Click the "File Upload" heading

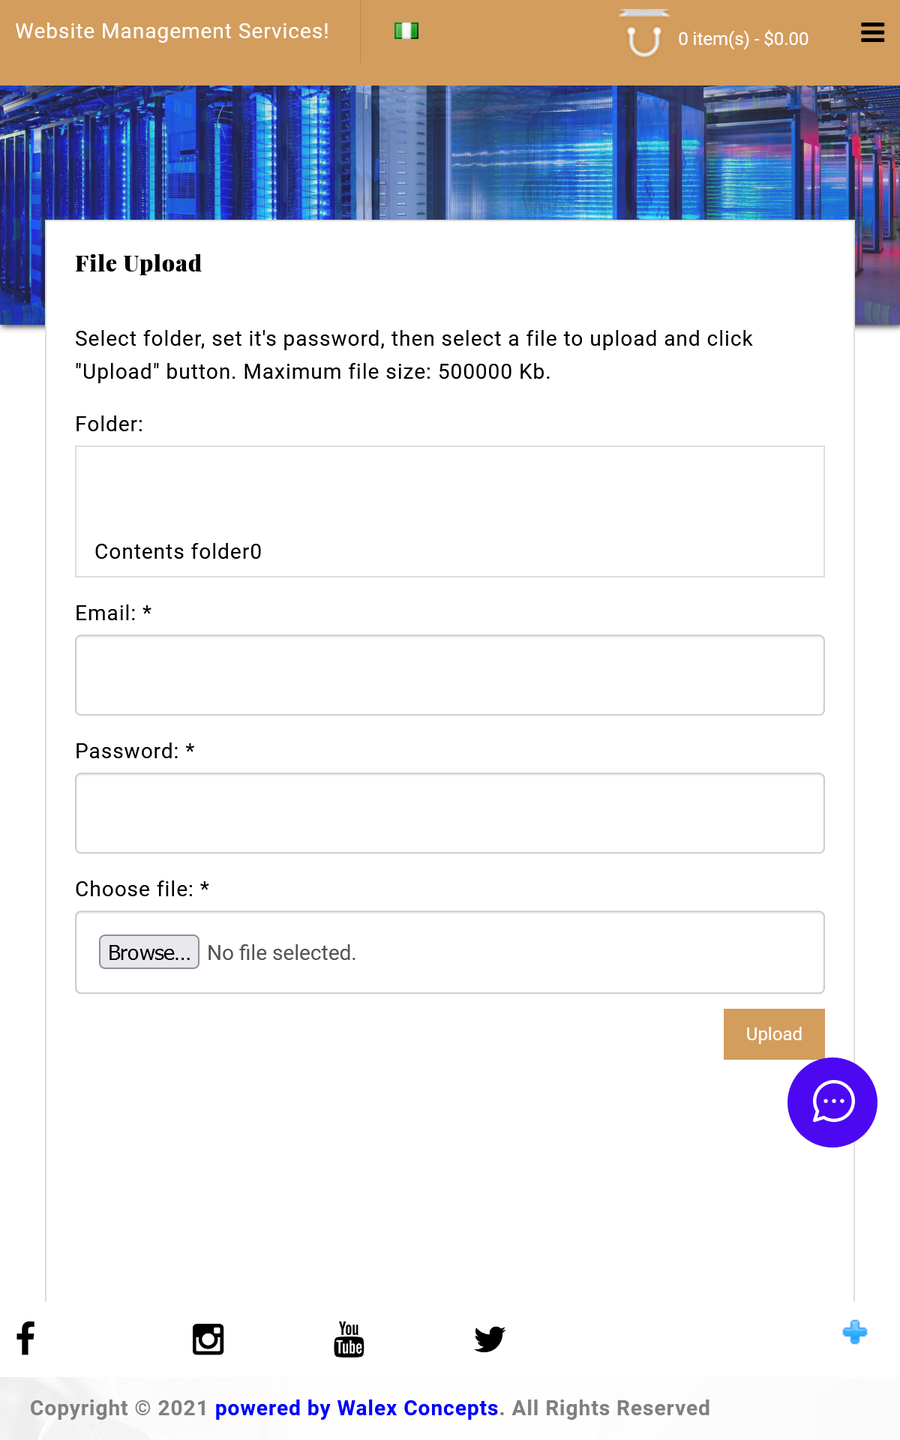coord(138,263)
